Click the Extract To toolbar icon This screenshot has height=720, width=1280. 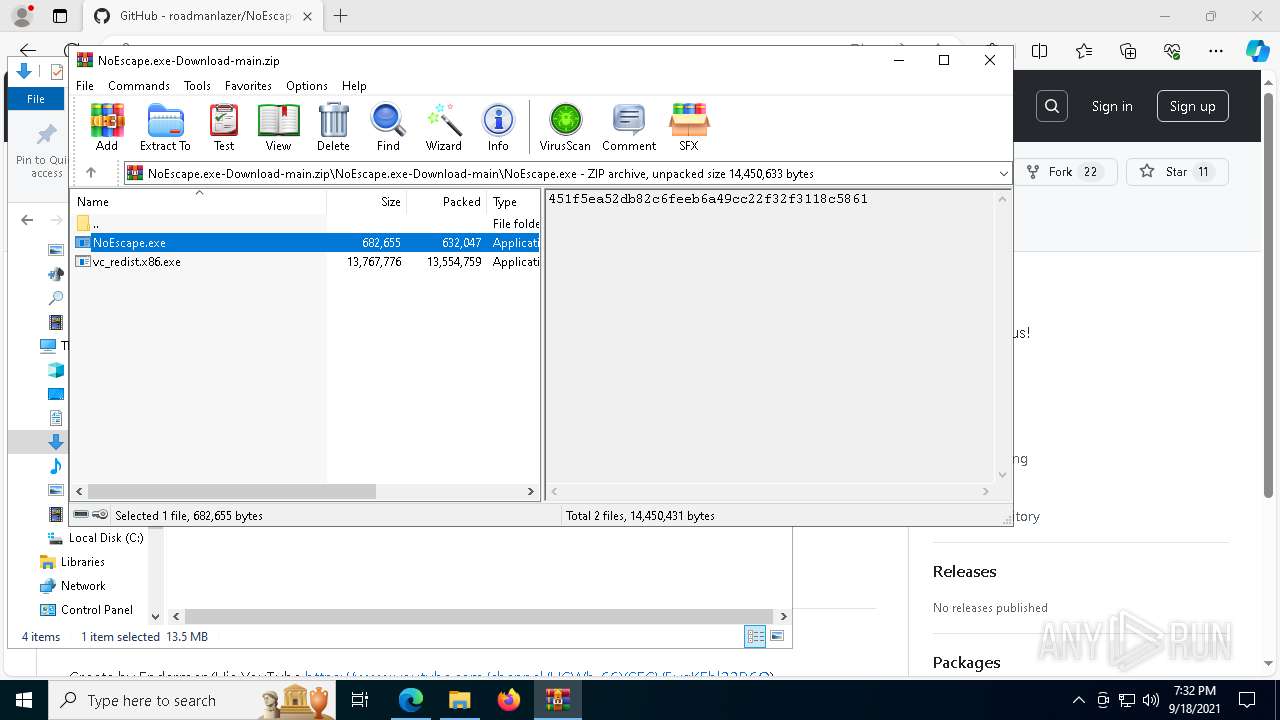165,127
